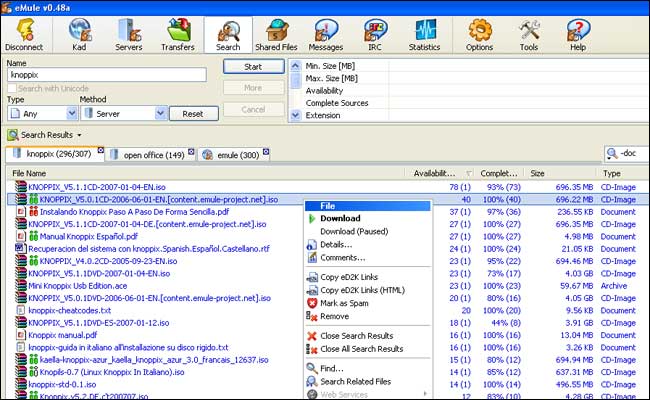Open the Shared Files panel

[x=274, y=33]
